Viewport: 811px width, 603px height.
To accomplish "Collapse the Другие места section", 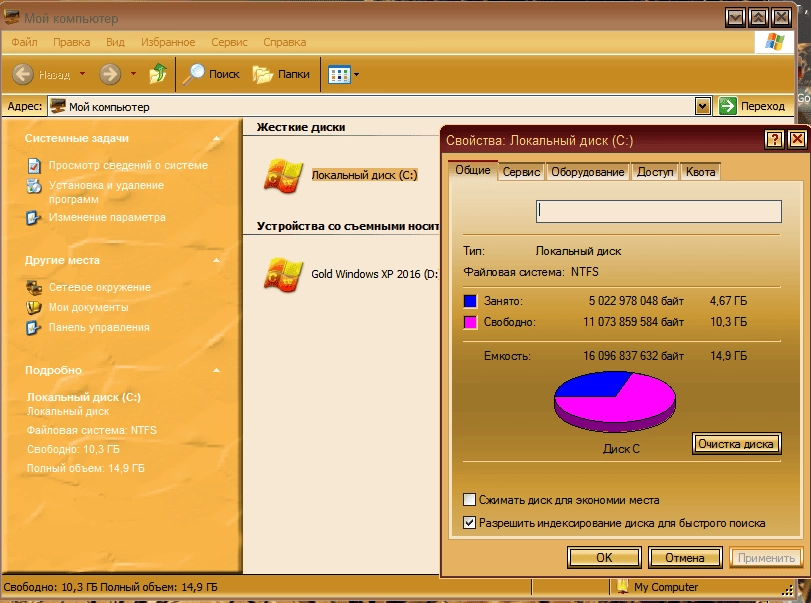I will click(216, 261).
